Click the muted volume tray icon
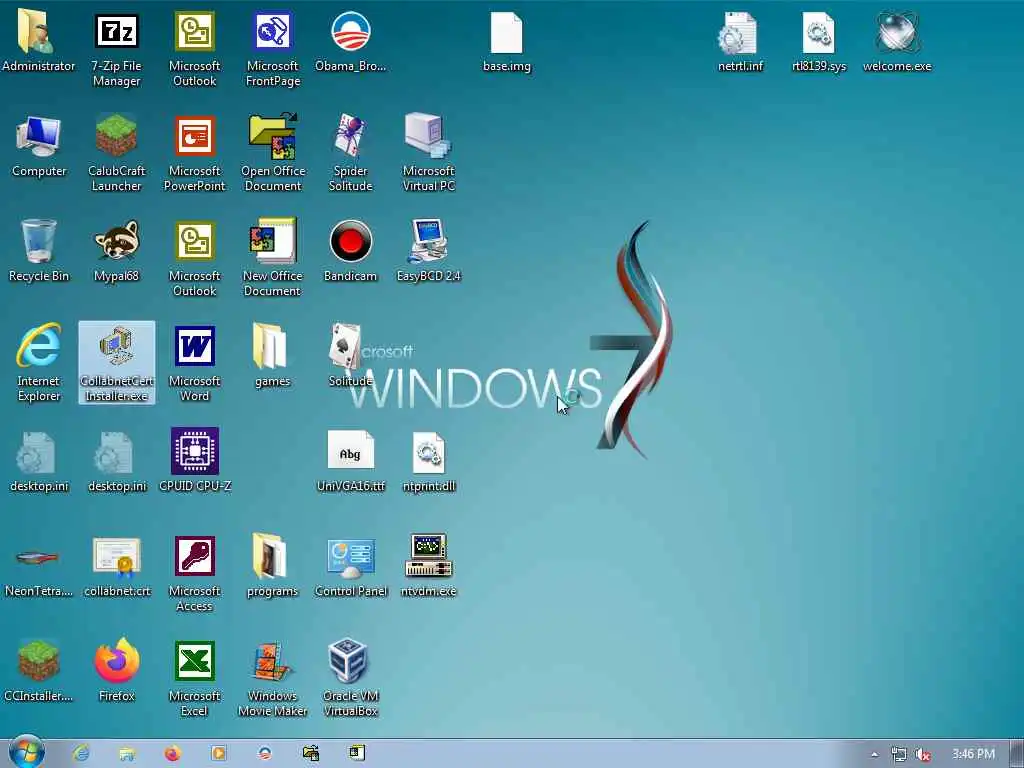Viewport: 1024px width, 768px height. pos(923,754)
